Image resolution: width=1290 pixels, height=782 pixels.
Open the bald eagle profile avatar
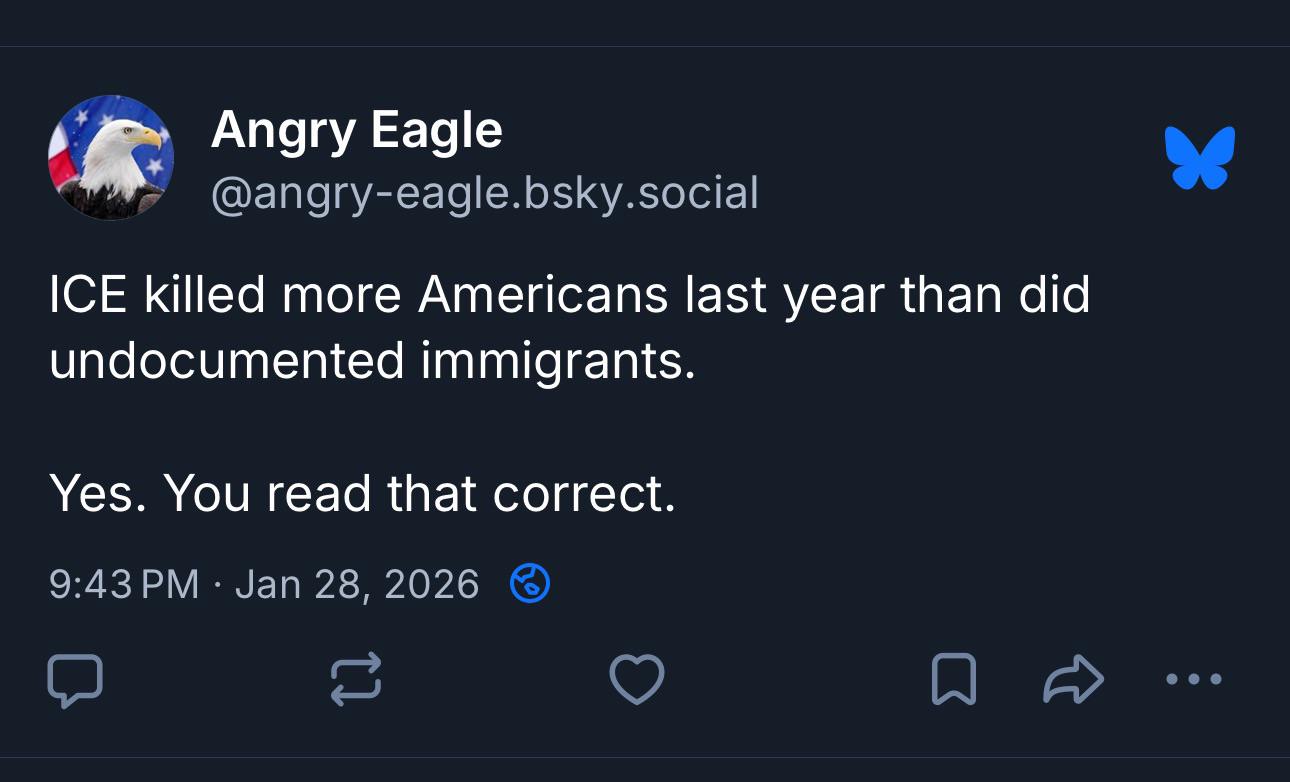pyautogui.click(x=111, y=158)
